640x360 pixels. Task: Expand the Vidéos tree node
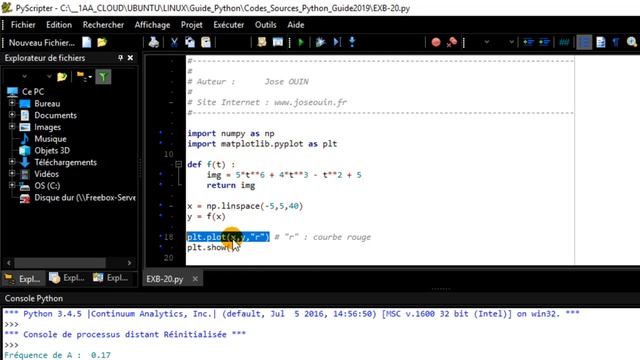pos(12,173)
